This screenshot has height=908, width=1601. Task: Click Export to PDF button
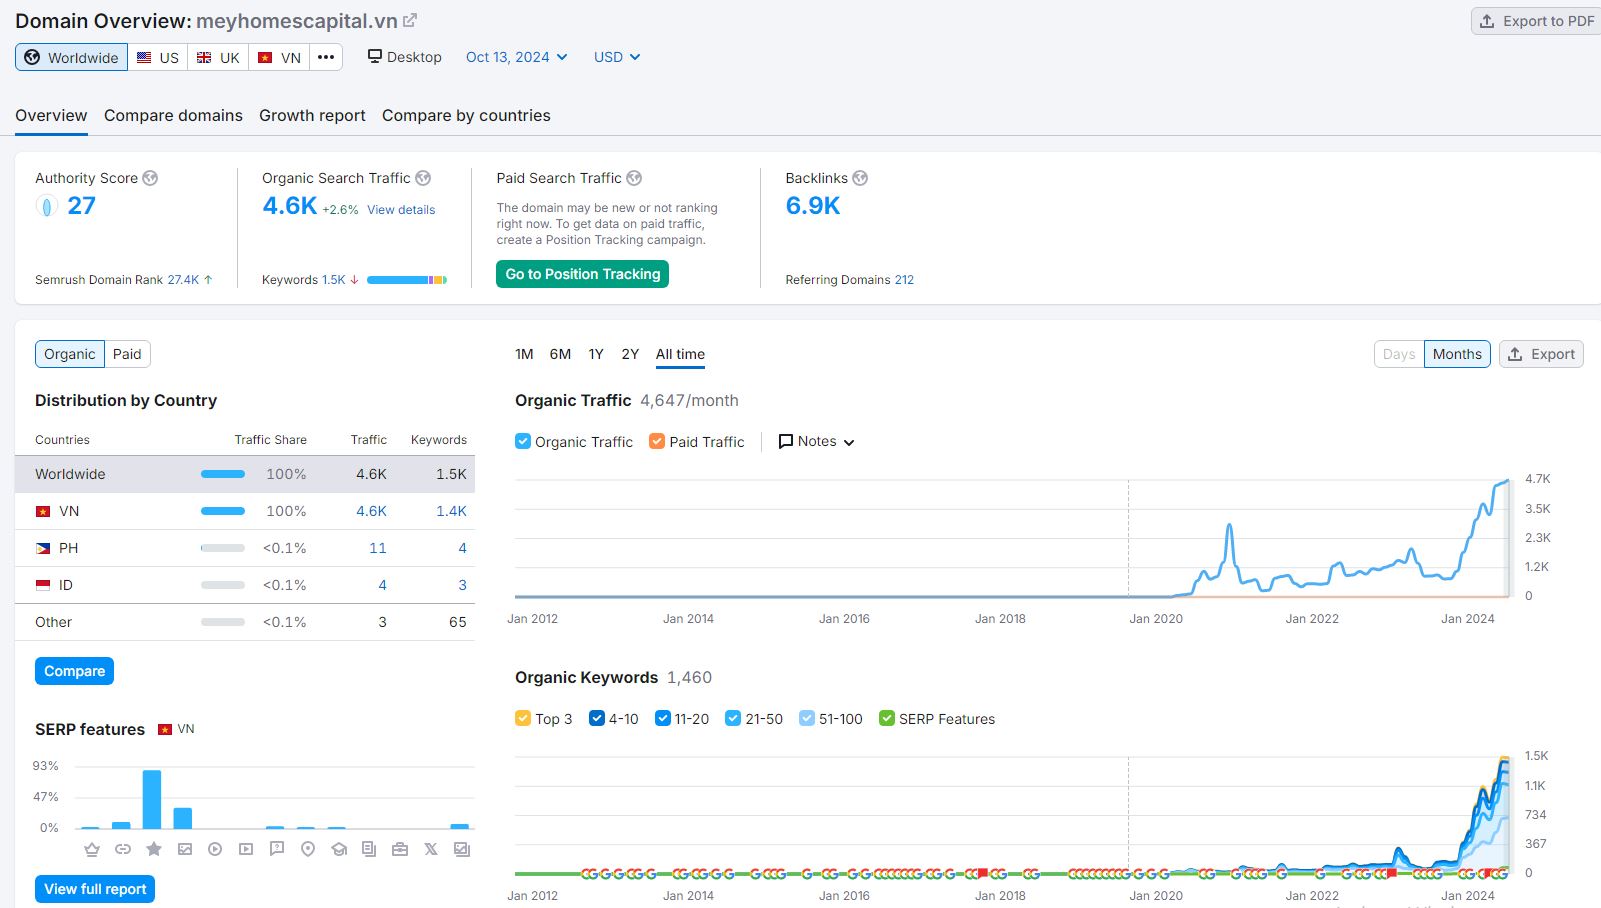pos(1536,21)
